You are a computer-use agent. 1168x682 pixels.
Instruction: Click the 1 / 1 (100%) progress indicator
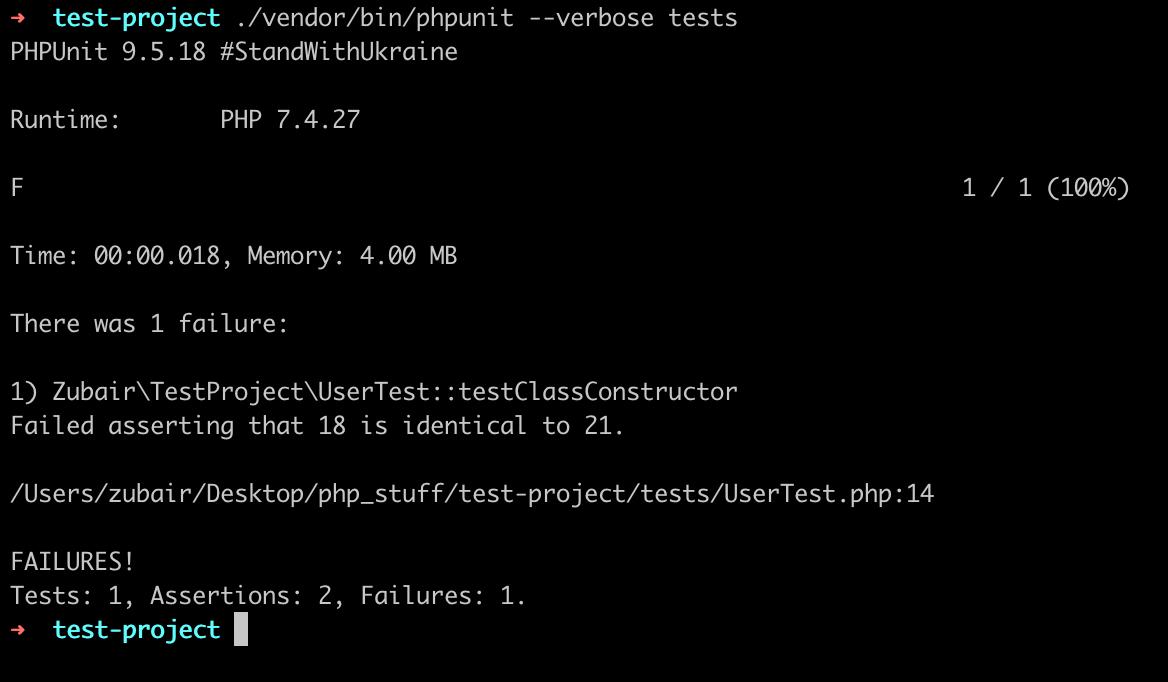1045,188
